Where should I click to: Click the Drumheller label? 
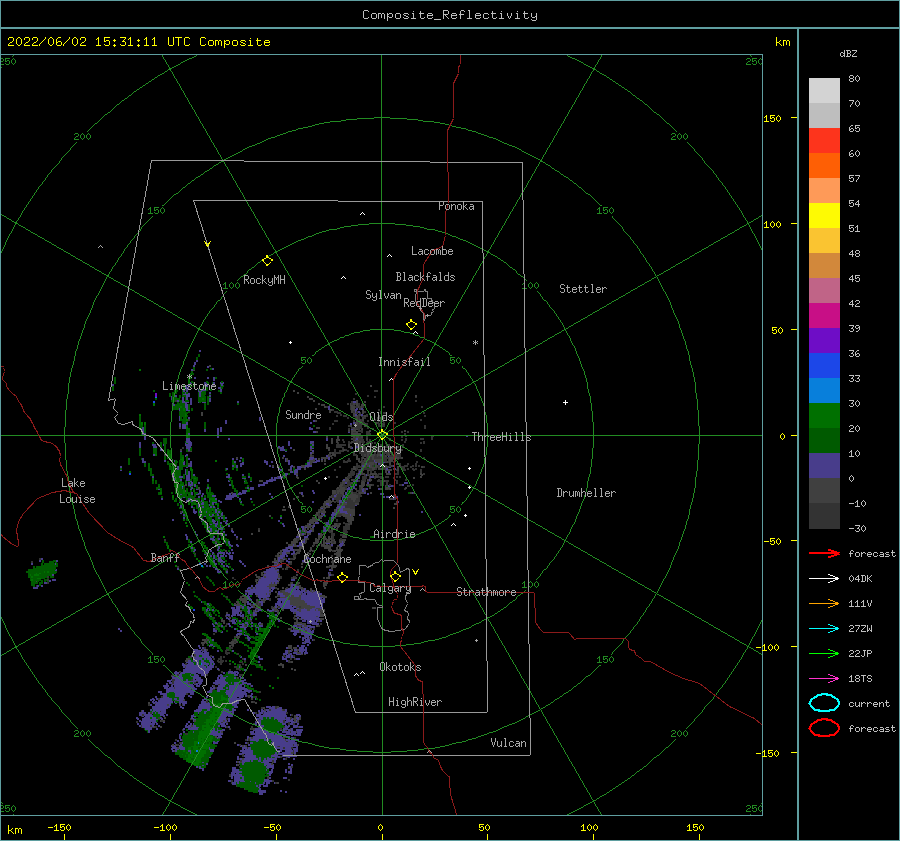(x=586, y=493)
